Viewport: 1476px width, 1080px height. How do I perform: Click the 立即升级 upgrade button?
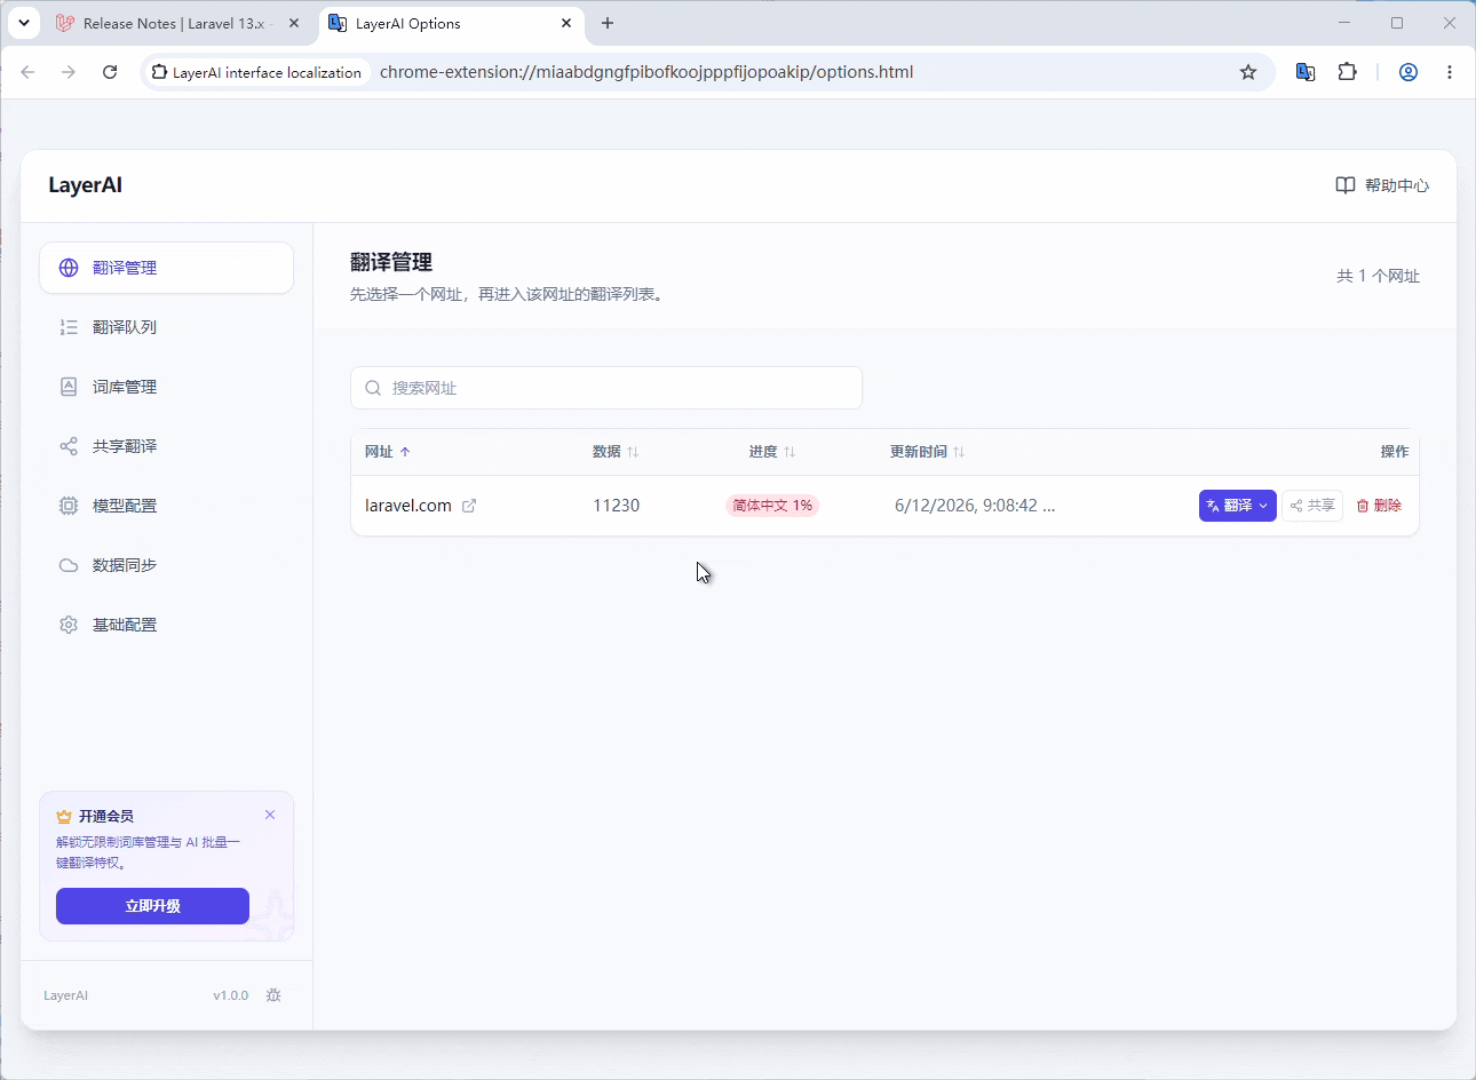tap(152, 906)
